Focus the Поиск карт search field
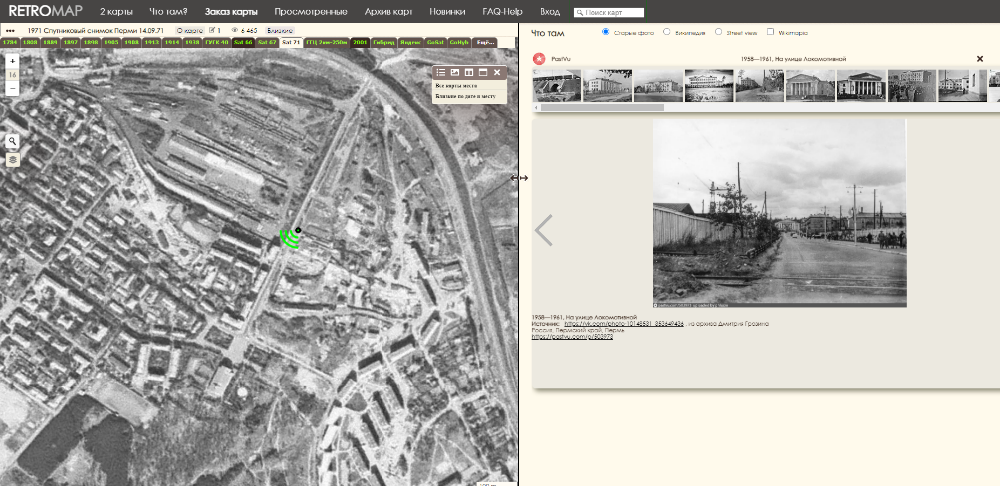This screenshot has width=1000, height=486. coord(609,13)
